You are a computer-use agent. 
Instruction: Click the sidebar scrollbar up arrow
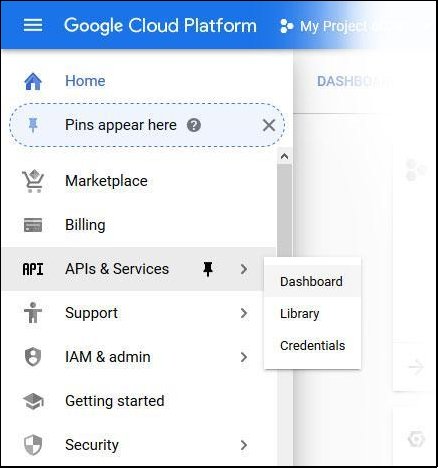tap(284, 156)
